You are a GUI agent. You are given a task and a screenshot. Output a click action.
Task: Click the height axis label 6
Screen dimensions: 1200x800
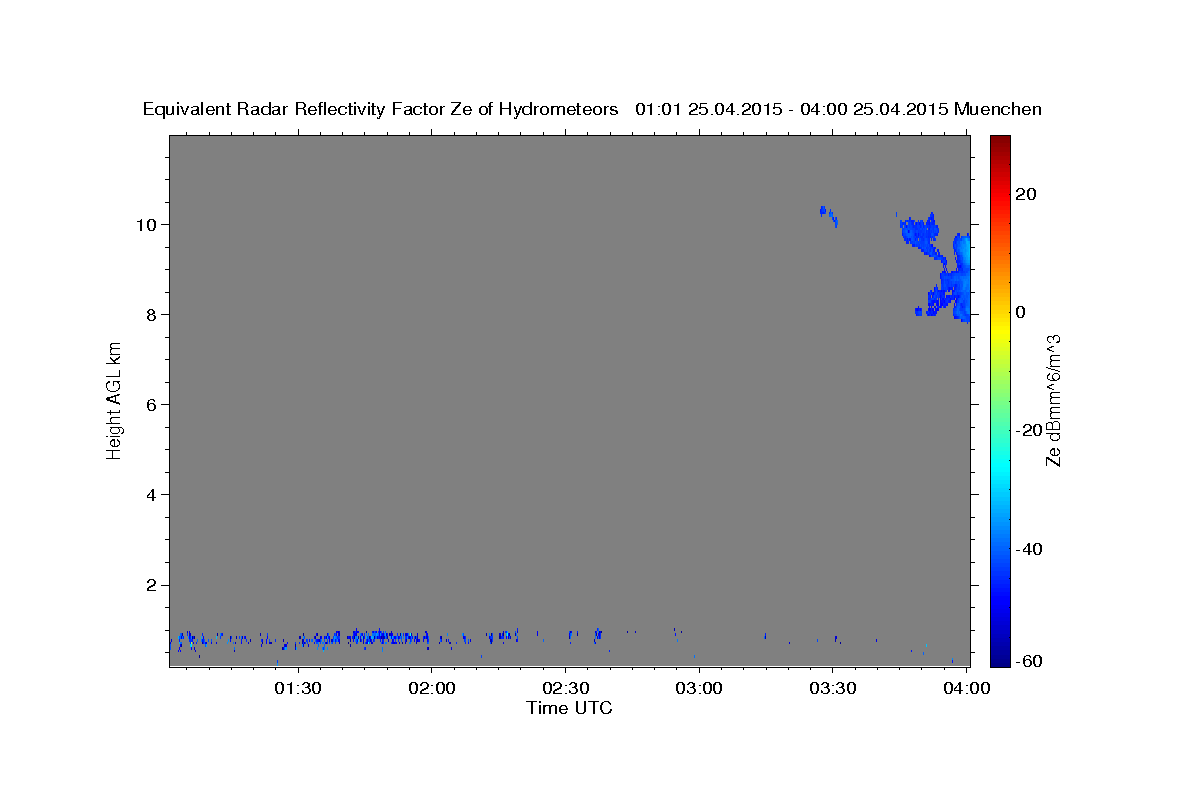click(150, 404)
